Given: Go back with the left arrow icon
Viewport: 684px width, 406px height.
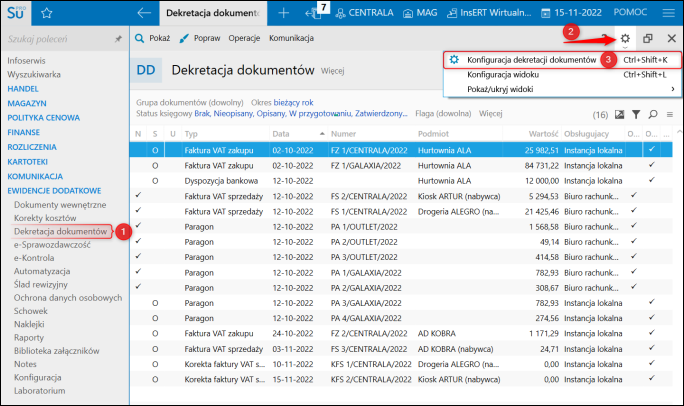Looking at the screenshot, I should (x=144, y=13).
